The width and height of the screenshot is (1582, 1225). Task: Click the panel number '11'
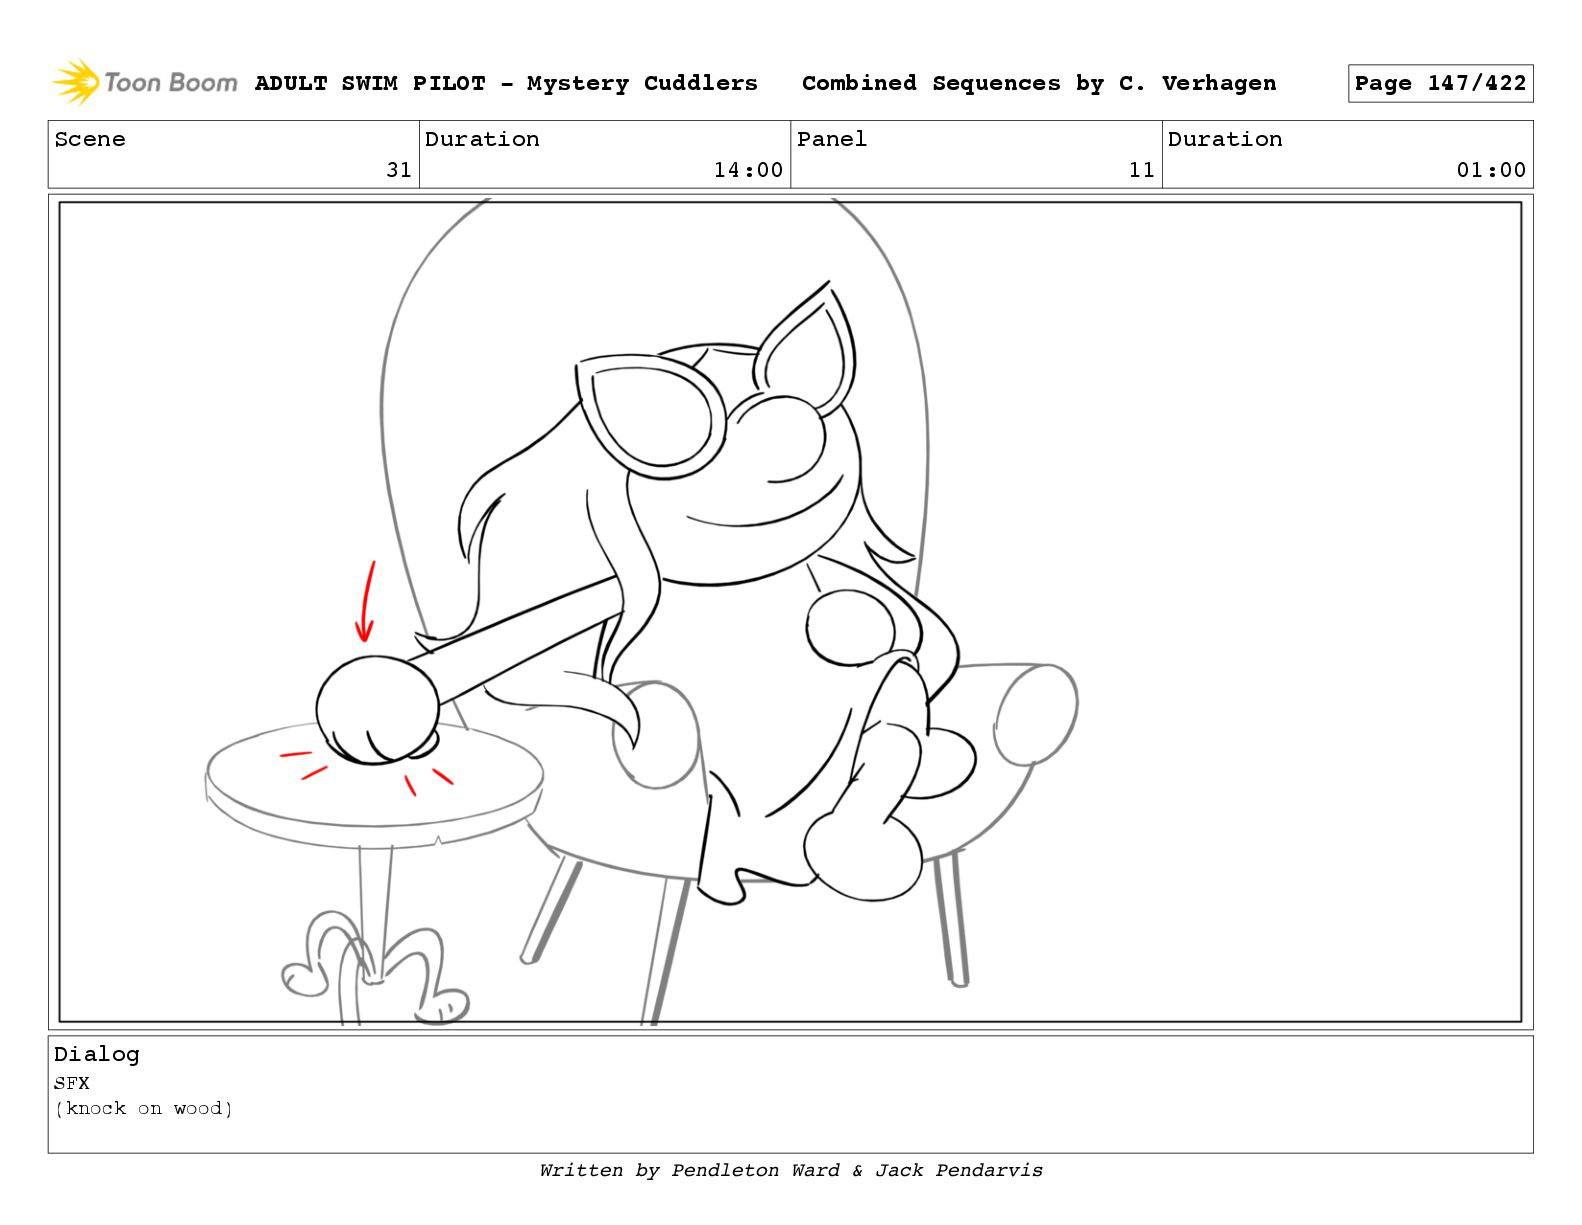[1142, 170]
